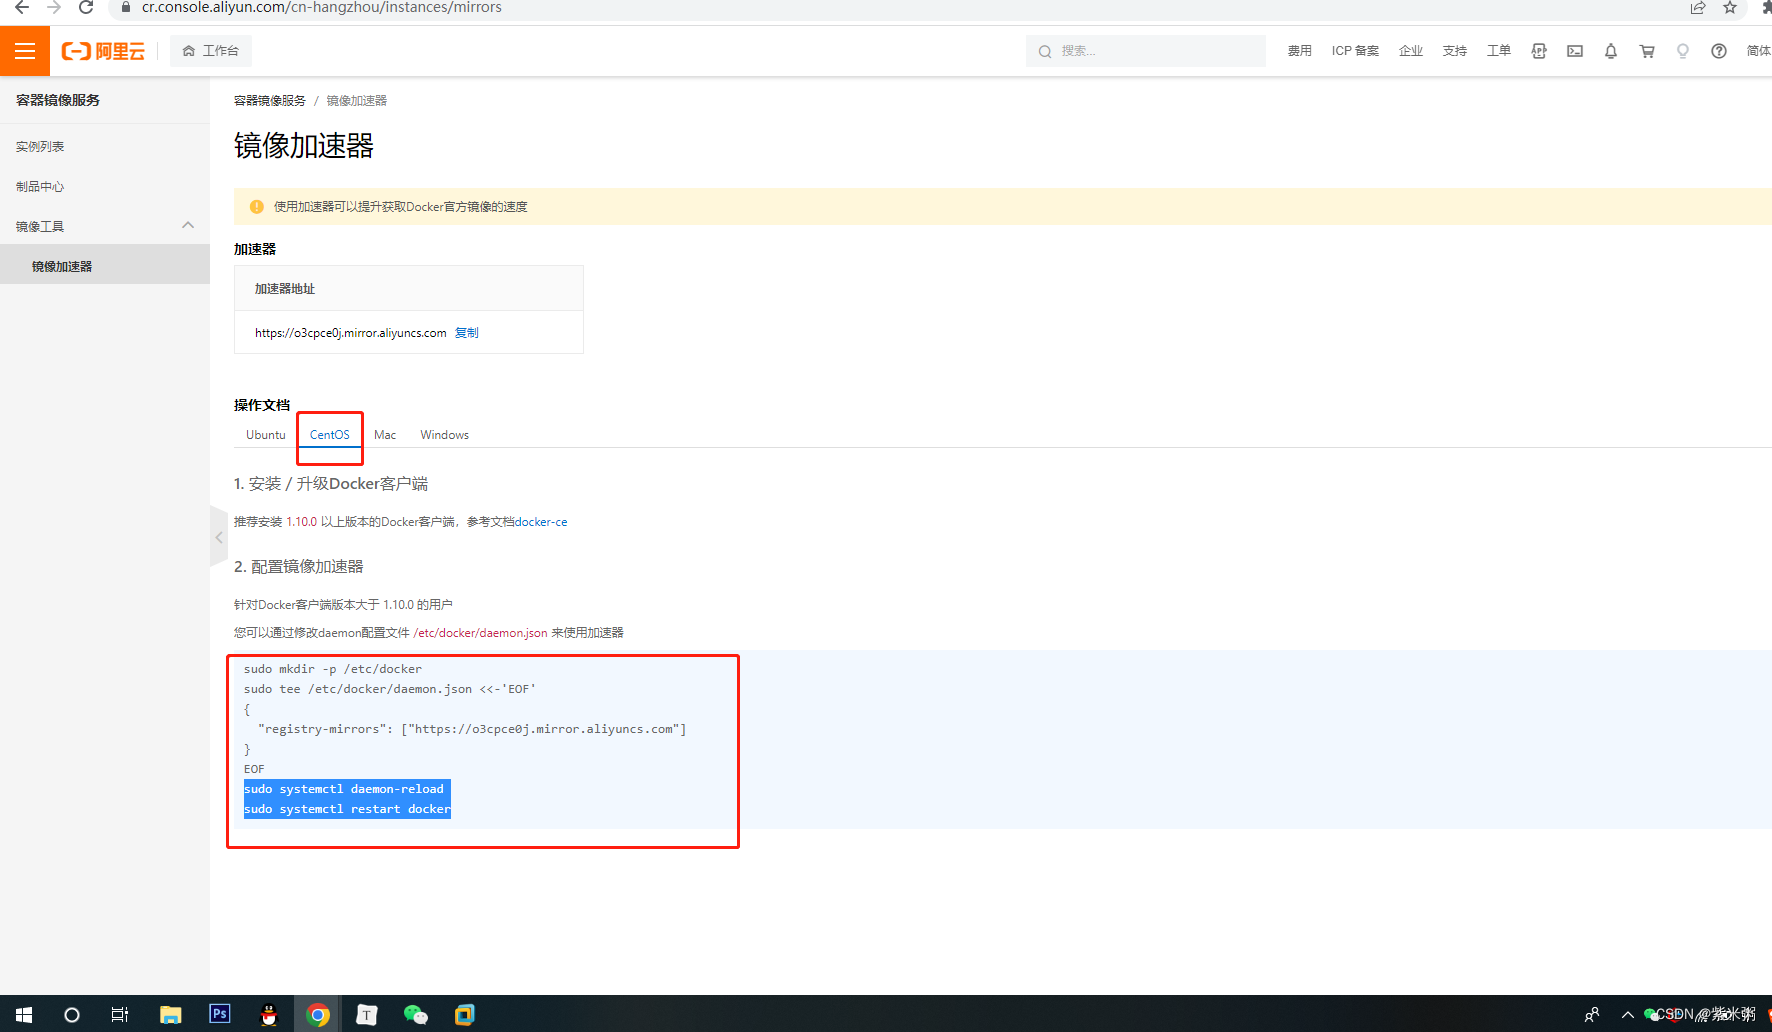Click the share page icon in address bar

1698,8
